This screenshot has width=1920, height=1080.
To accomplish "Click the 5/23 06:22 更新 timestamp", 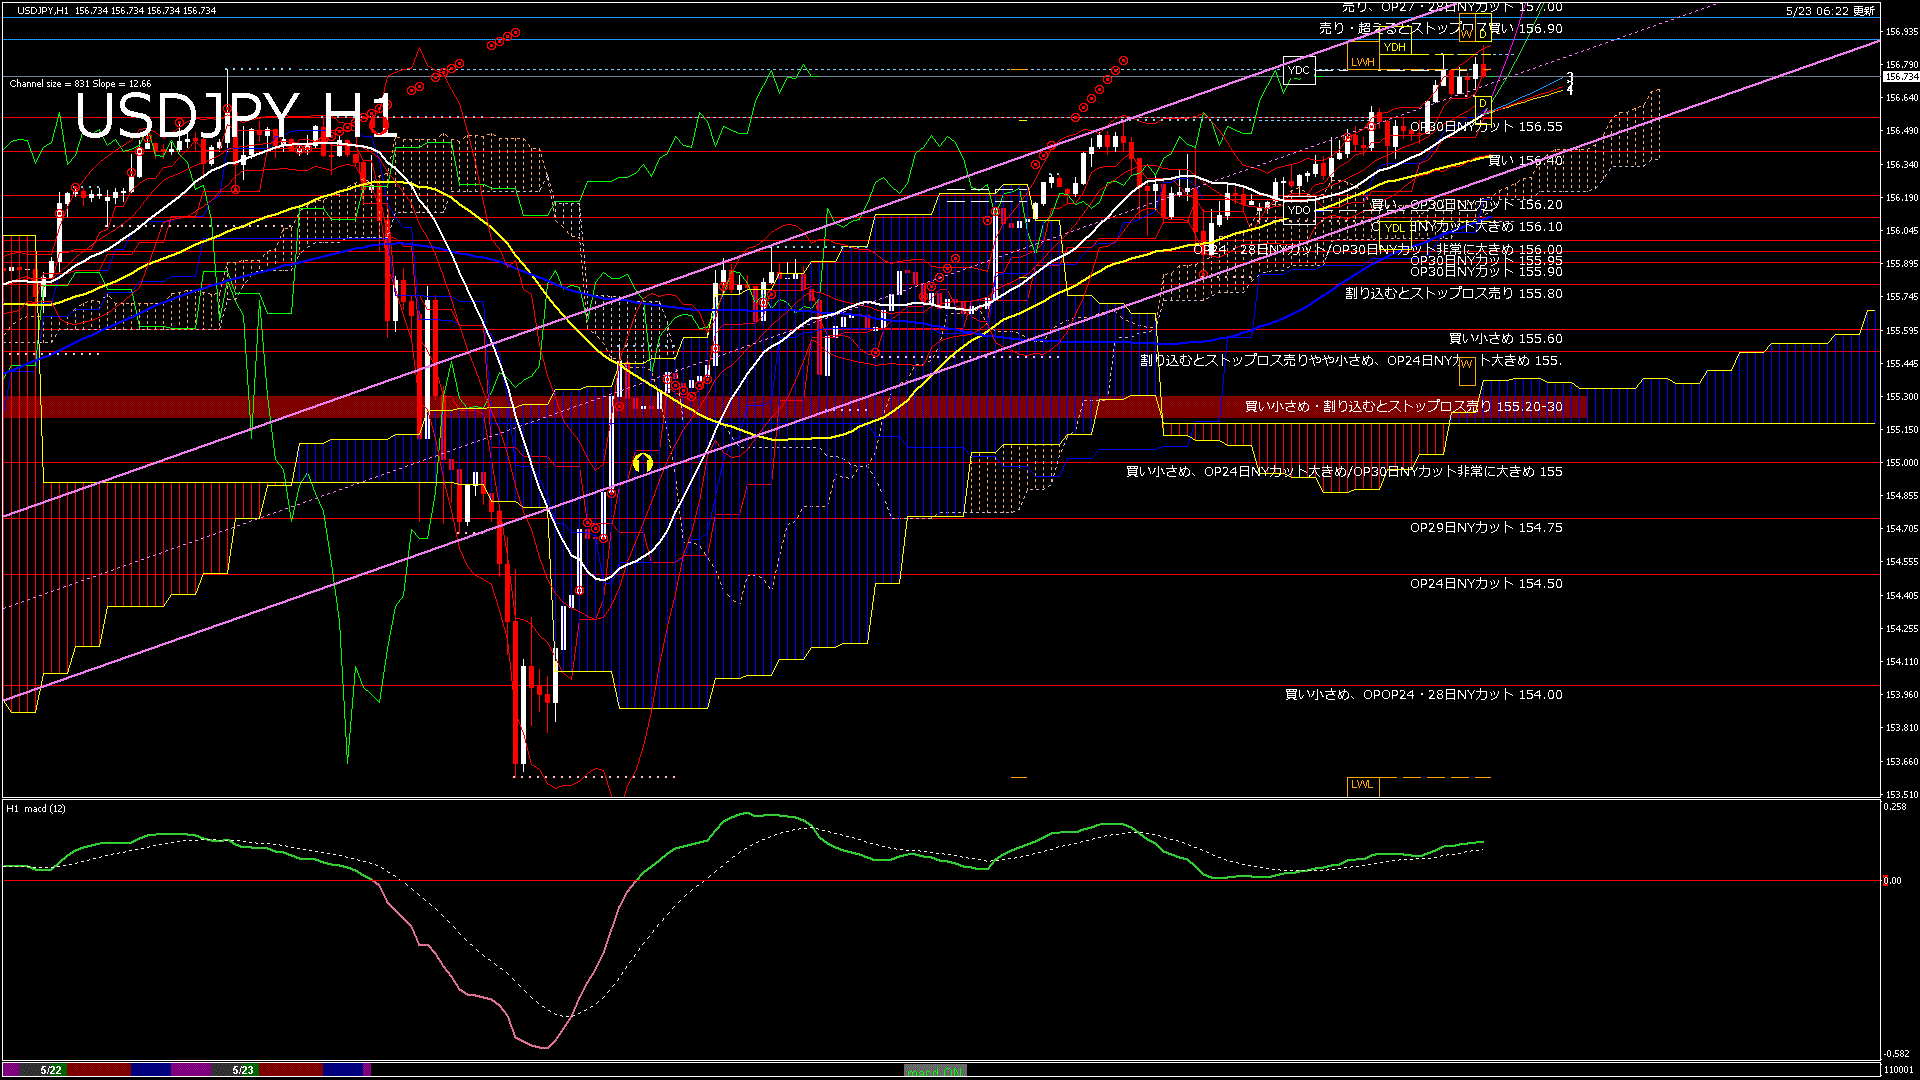I will (x=1829, y=11).
